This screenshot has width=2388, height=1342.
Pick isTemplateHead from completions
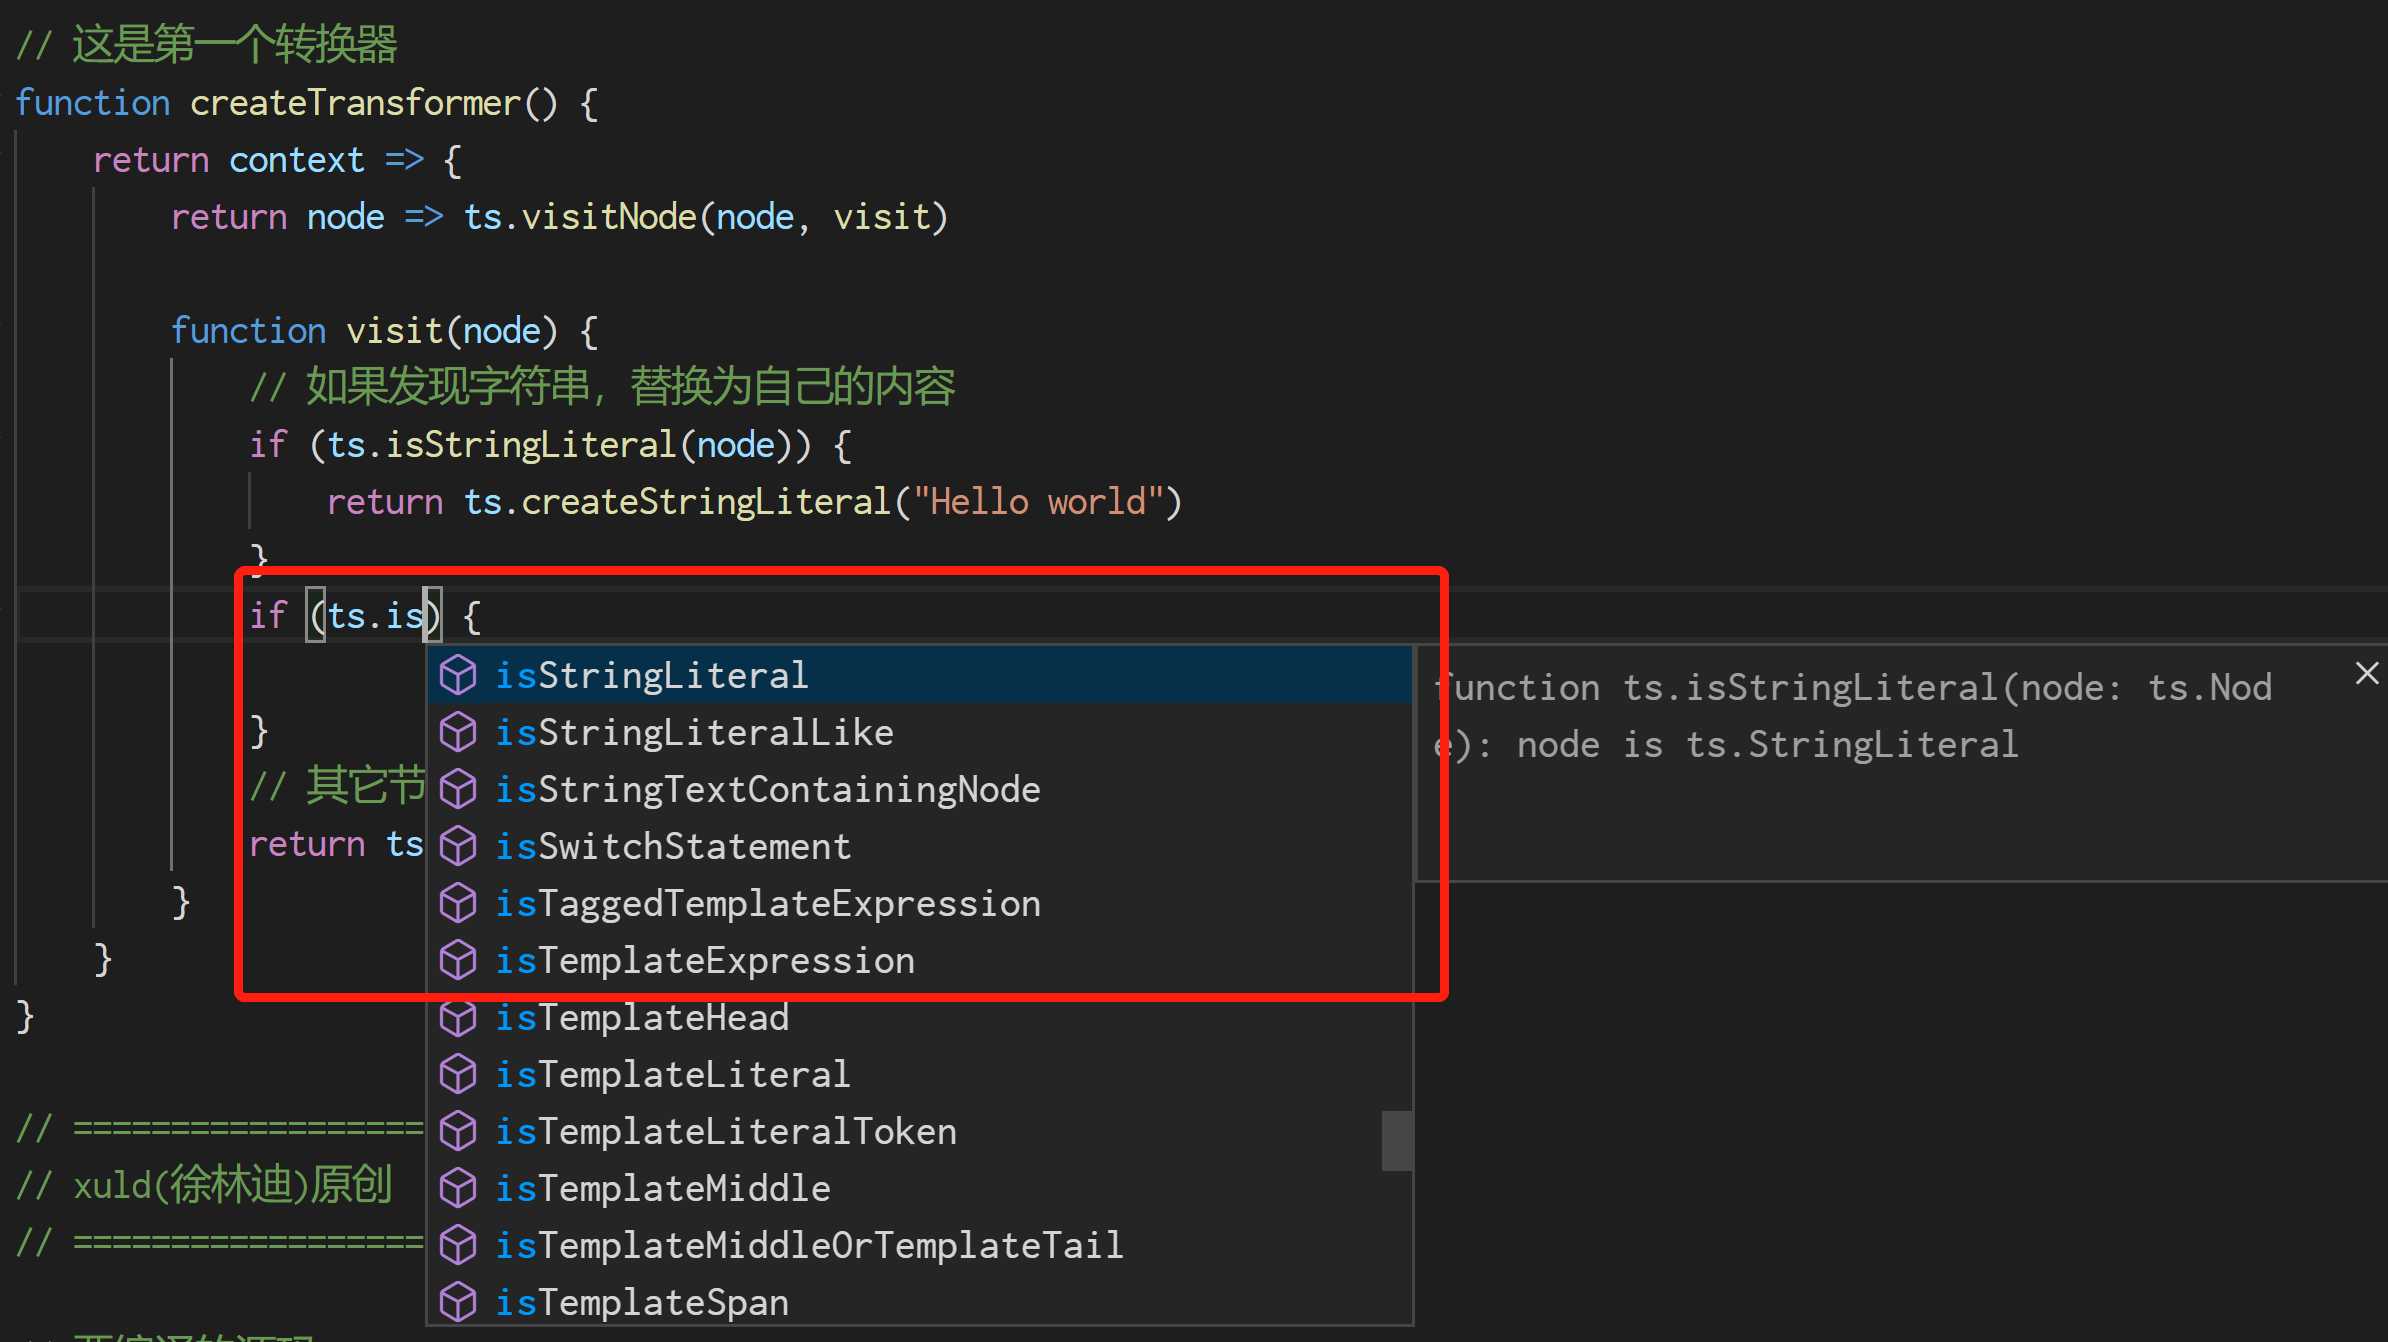point(920,1017)
